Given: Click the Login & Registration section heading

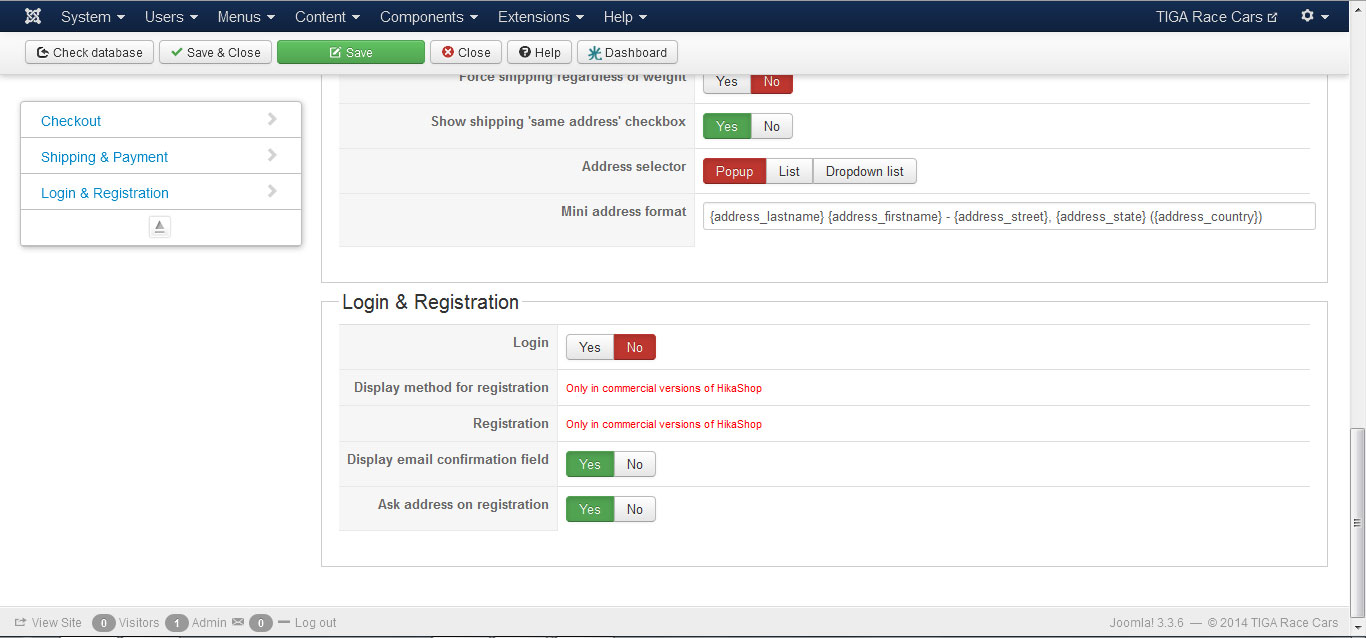Looking at the screenshot, I should (x=430, y=302).
